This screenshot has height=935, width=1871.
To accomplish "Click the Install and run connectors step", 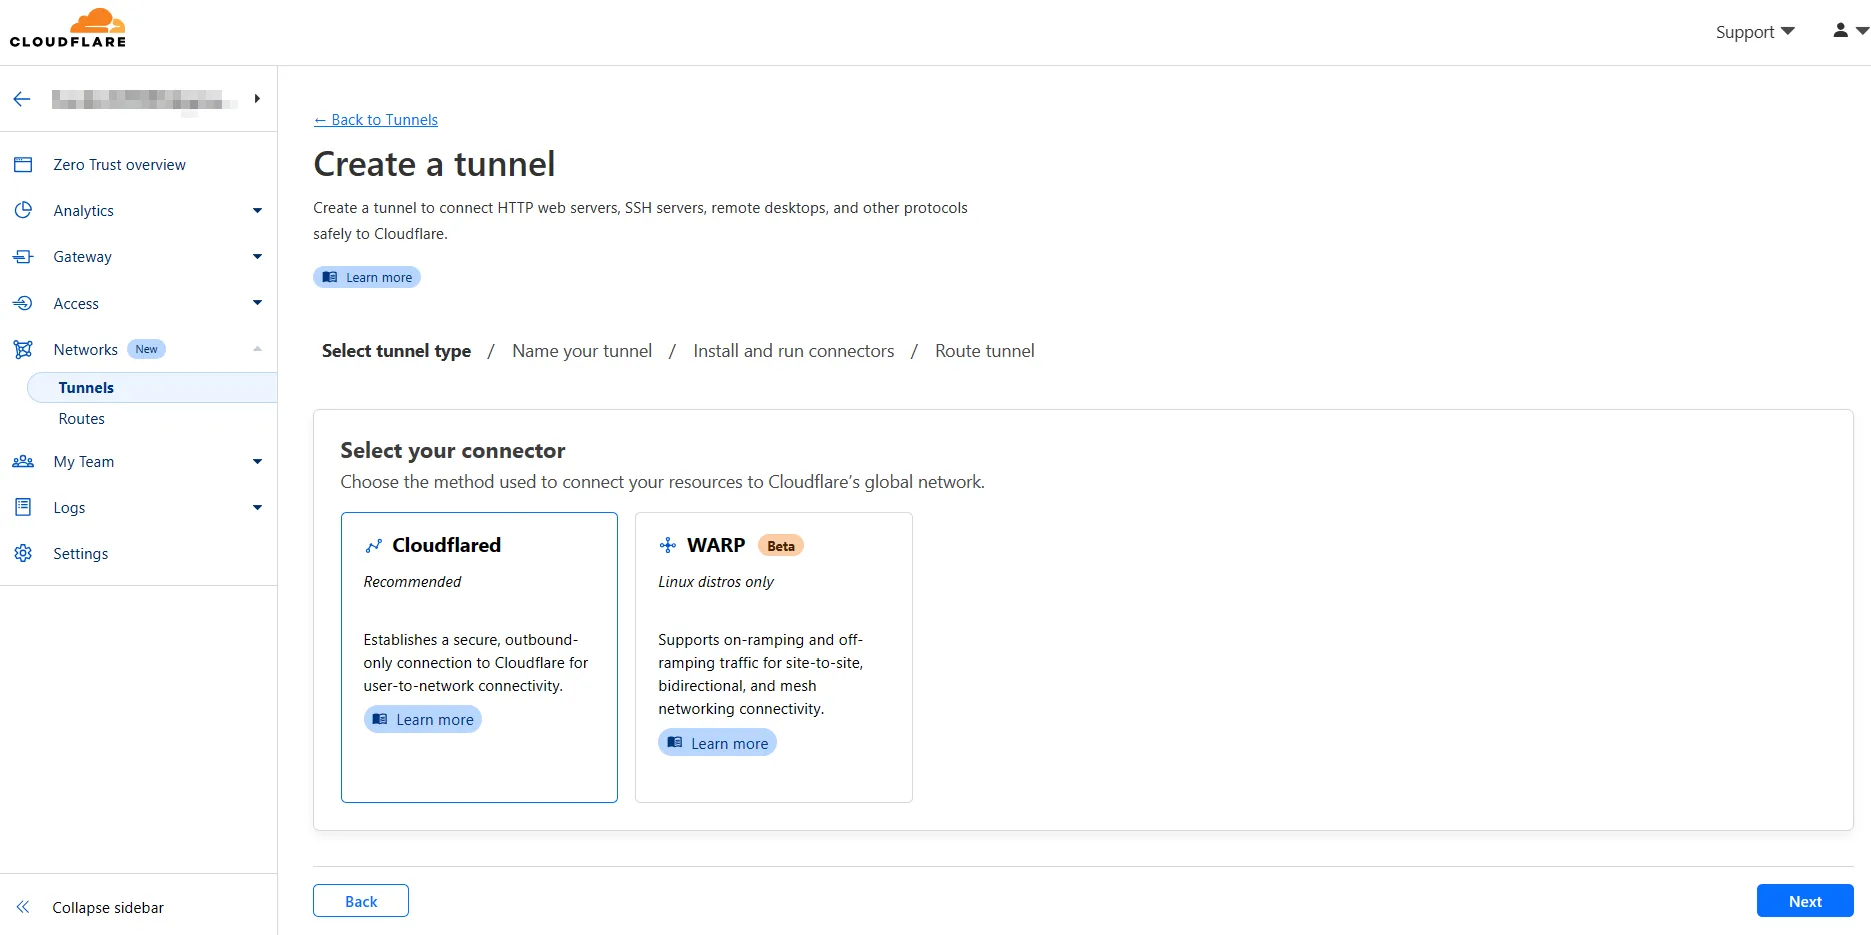I will (794, 351).
